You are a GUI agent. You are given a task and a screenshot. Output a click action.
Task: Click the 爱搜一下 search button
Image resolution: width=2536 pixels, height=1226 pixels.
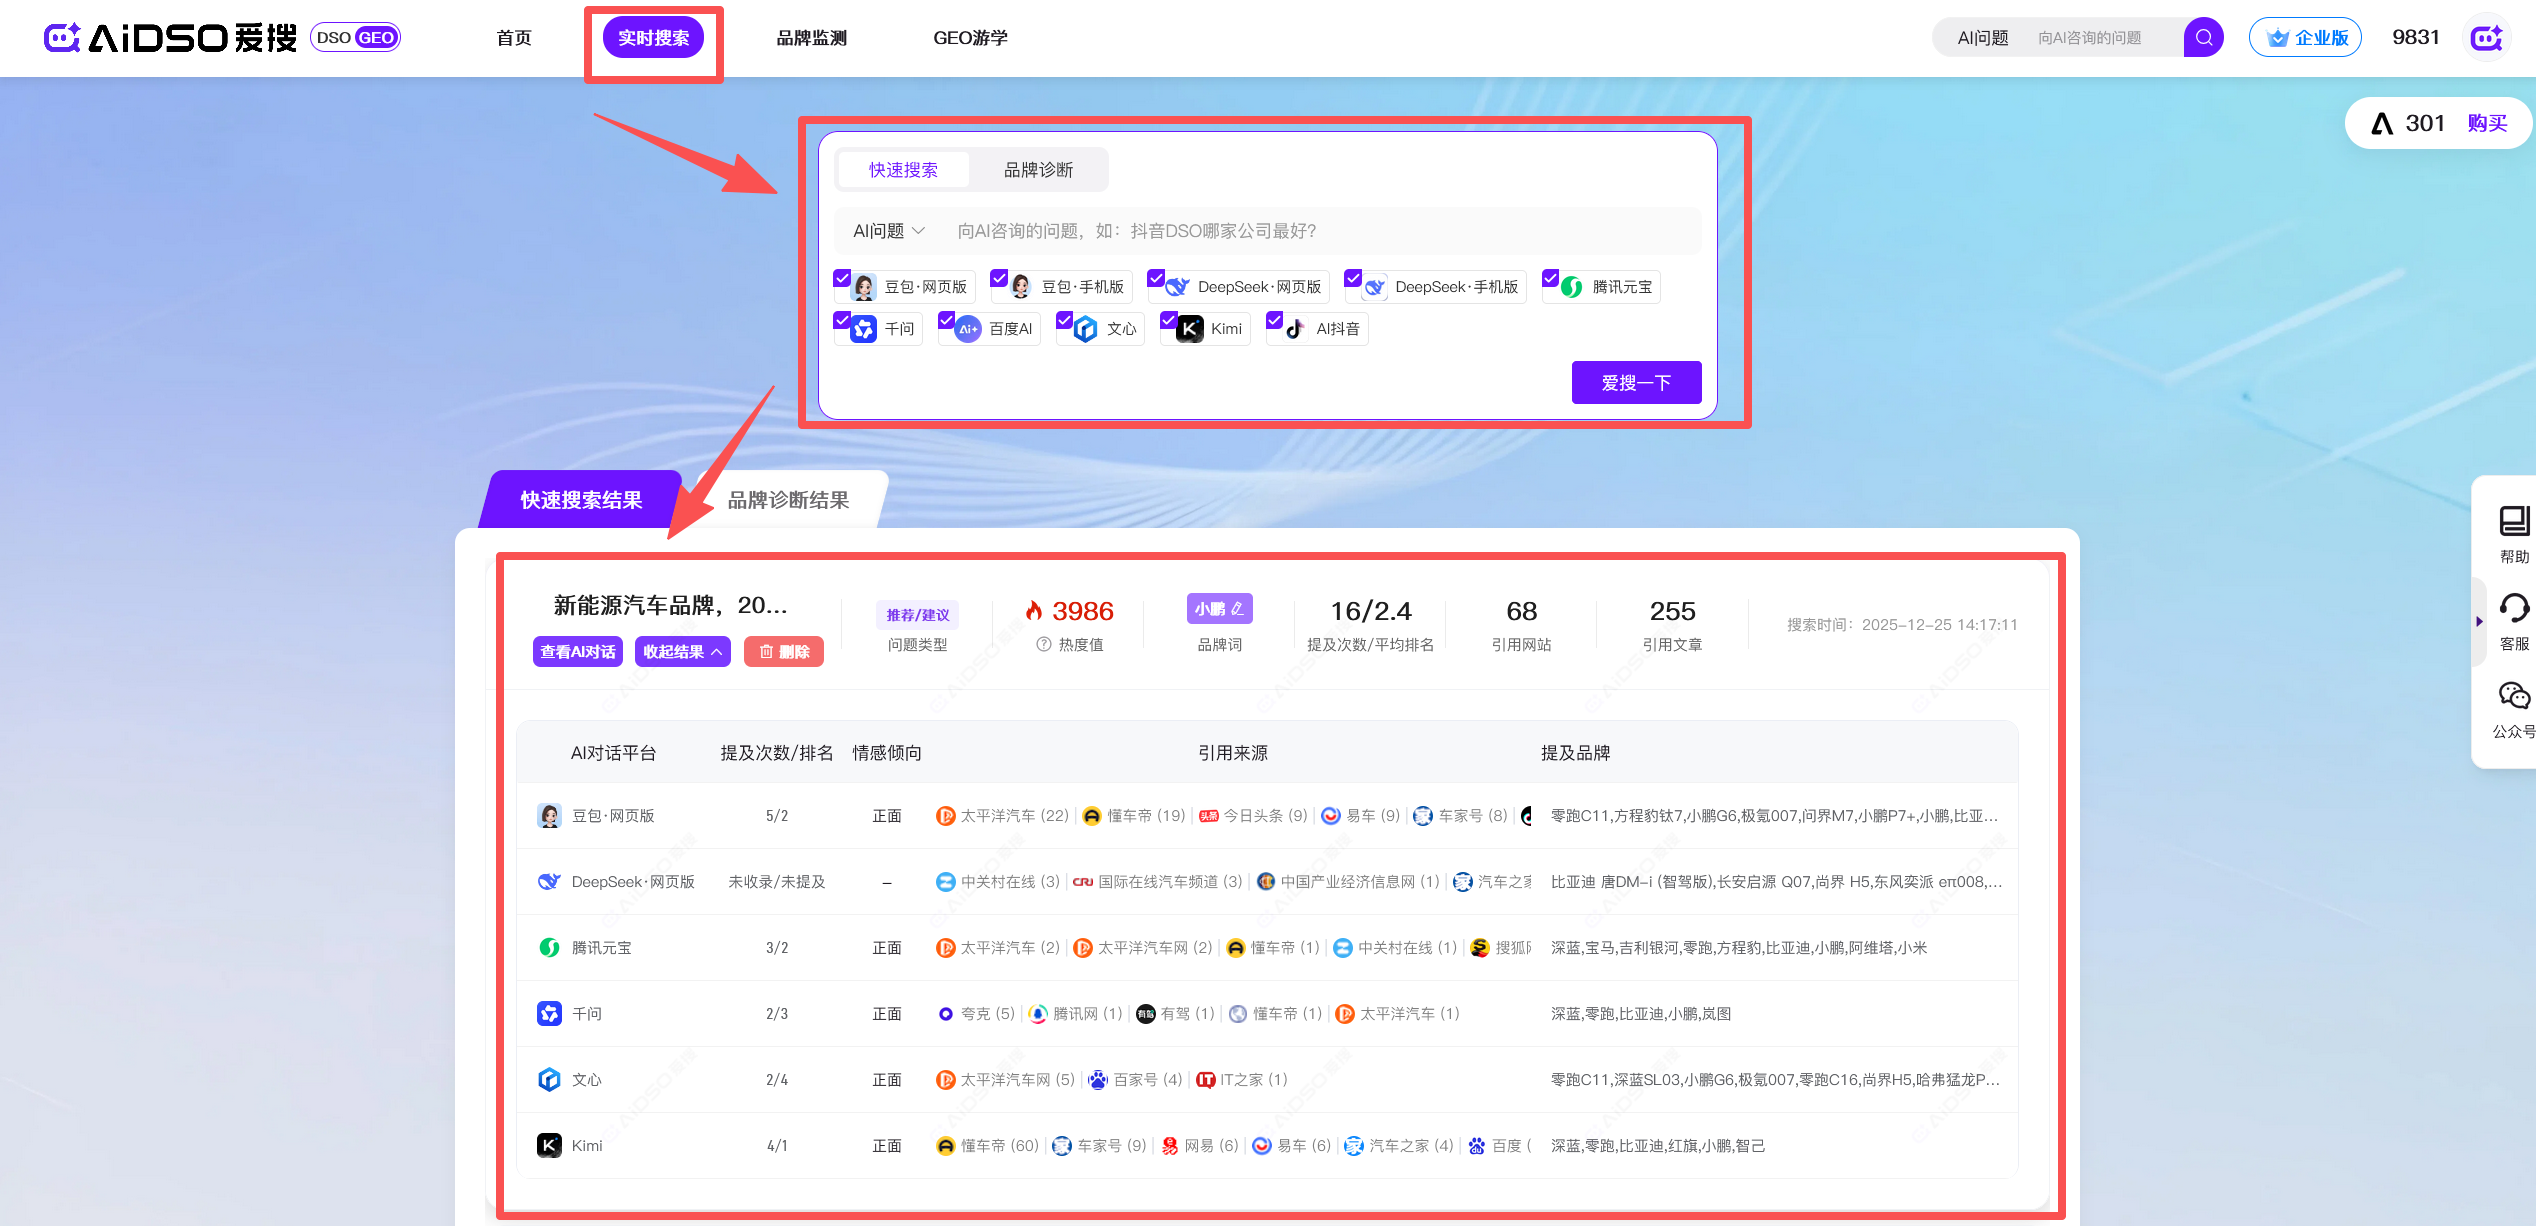(x=1635, y=383)
